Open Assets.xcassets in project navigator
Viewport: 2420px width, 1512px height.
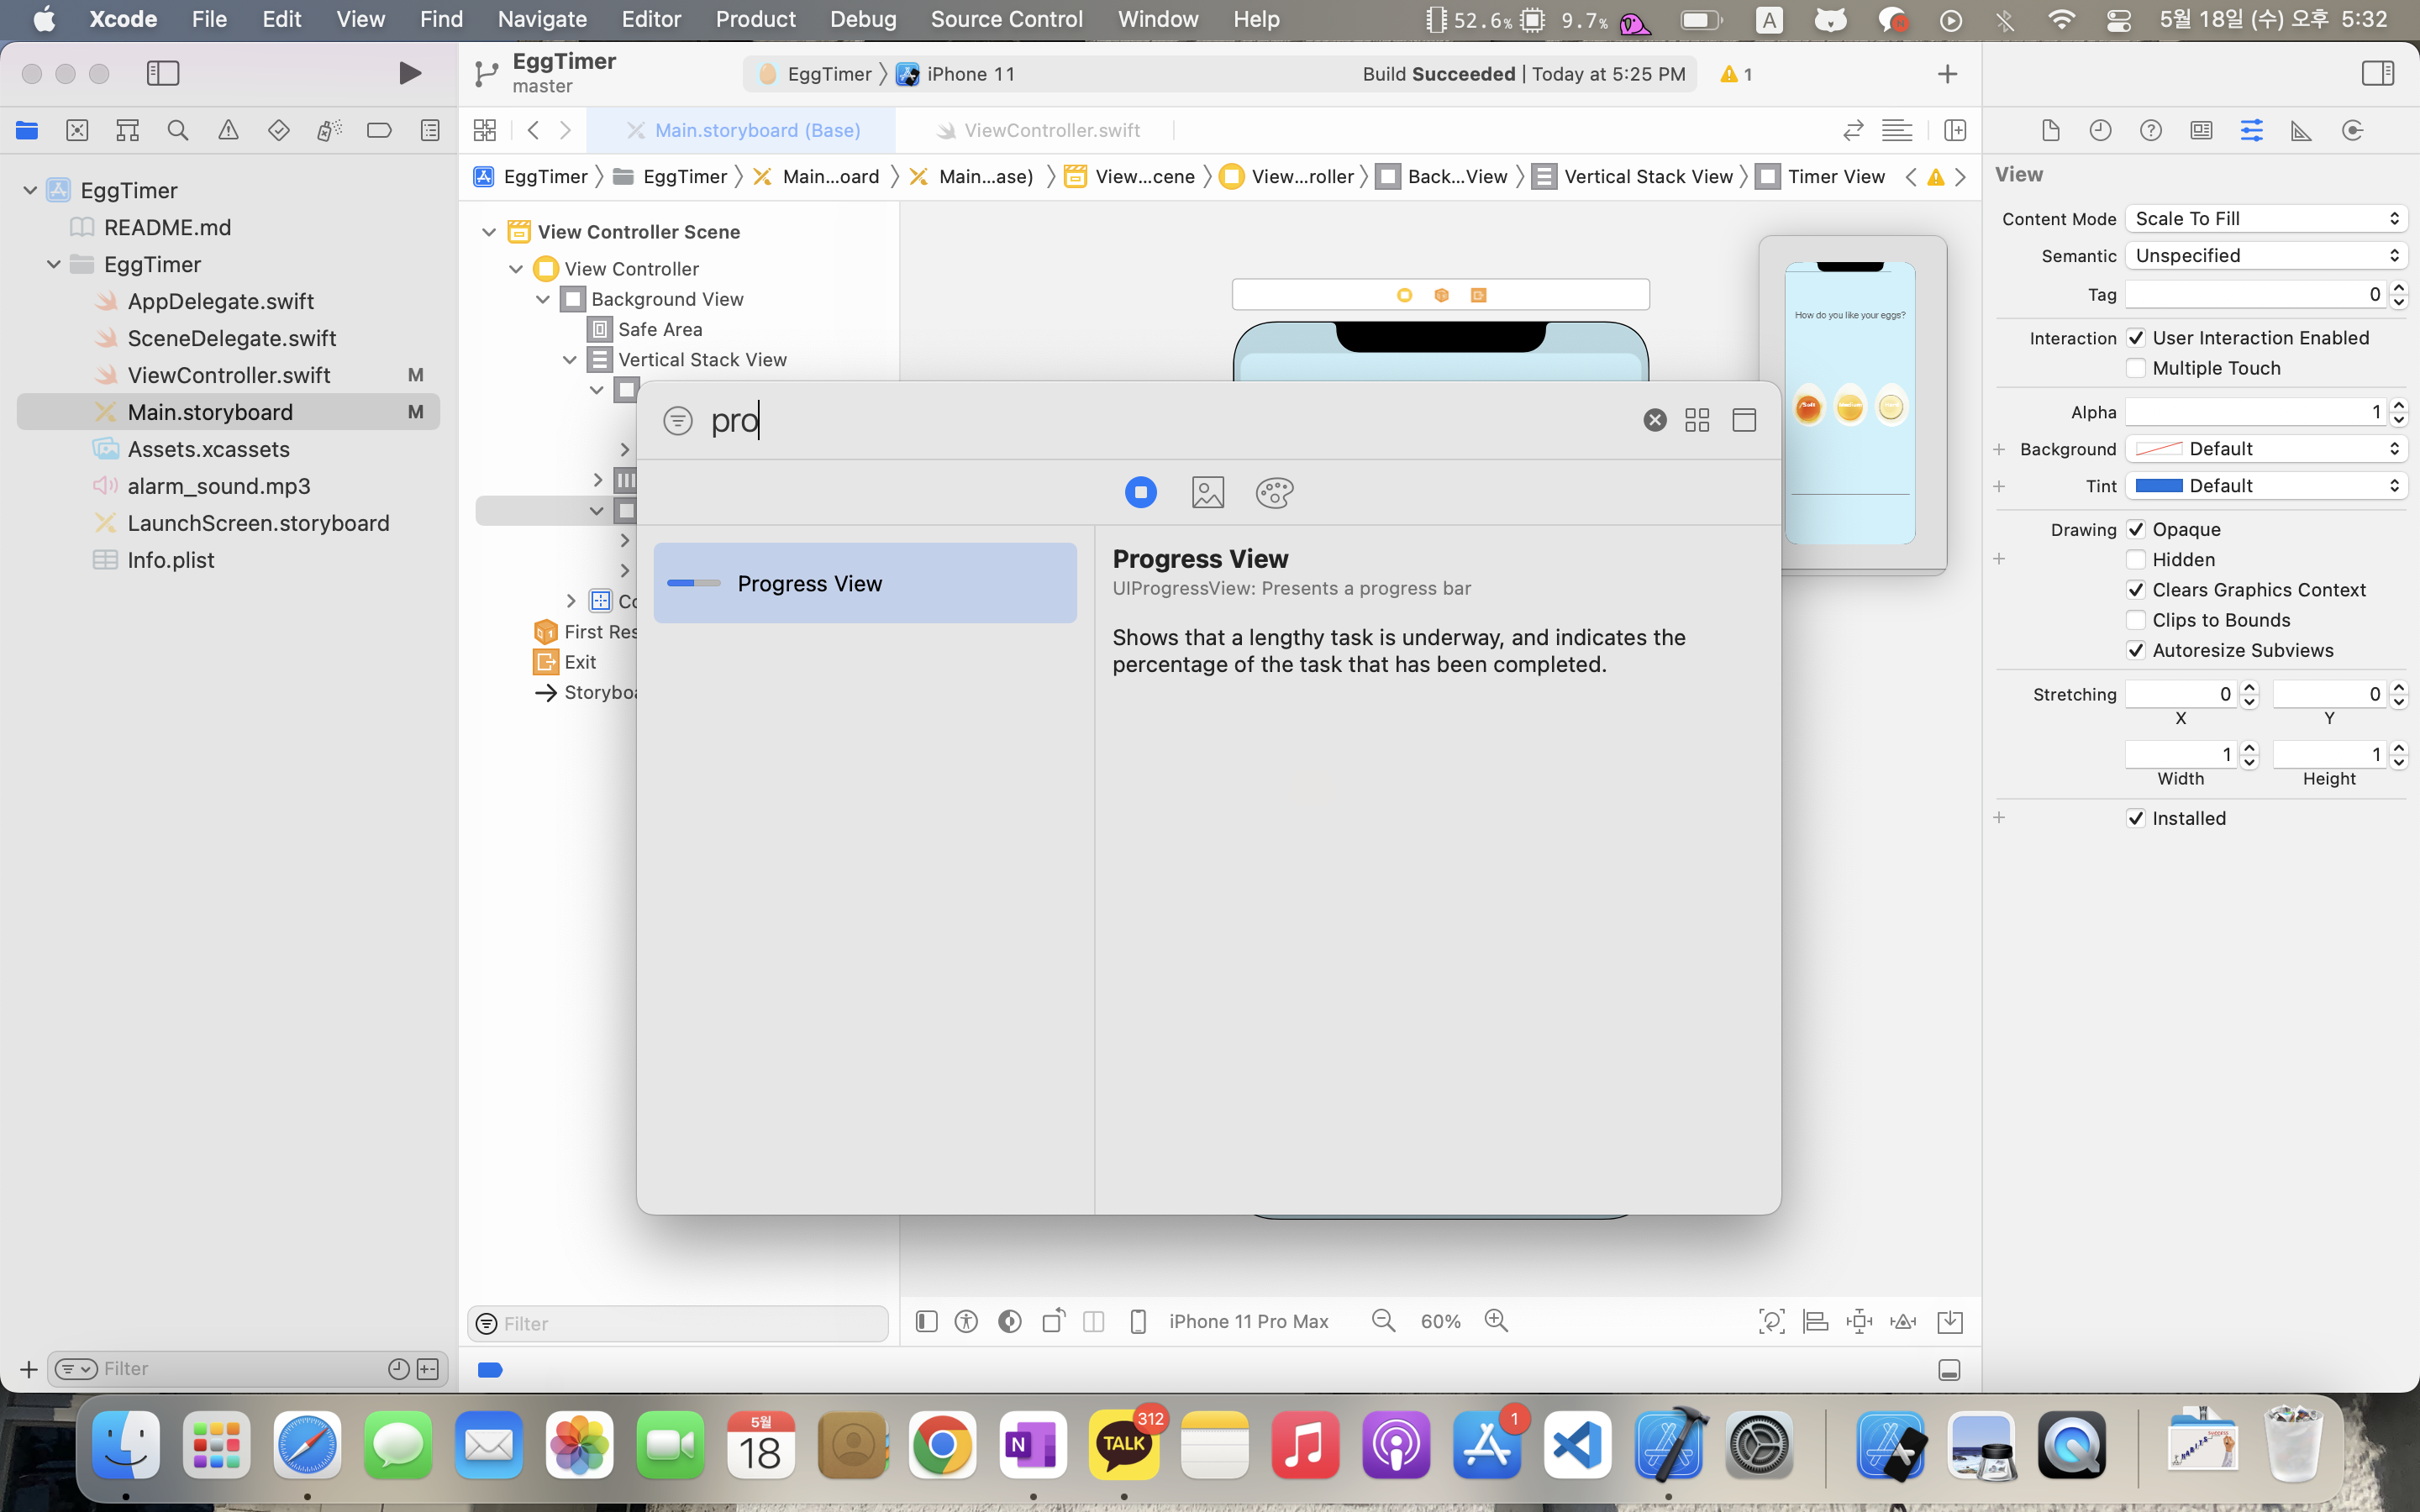[208, 449]
